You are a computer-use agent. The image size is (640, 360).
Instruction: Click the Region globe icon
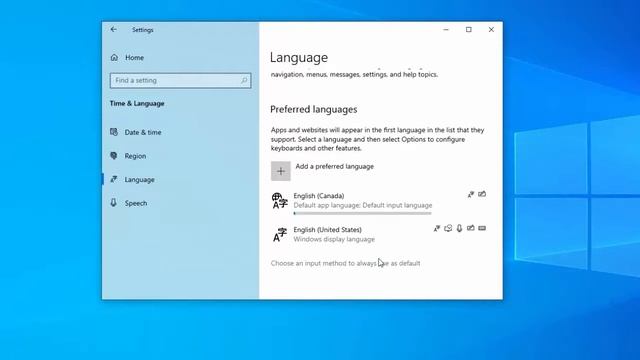click(114, 156)
